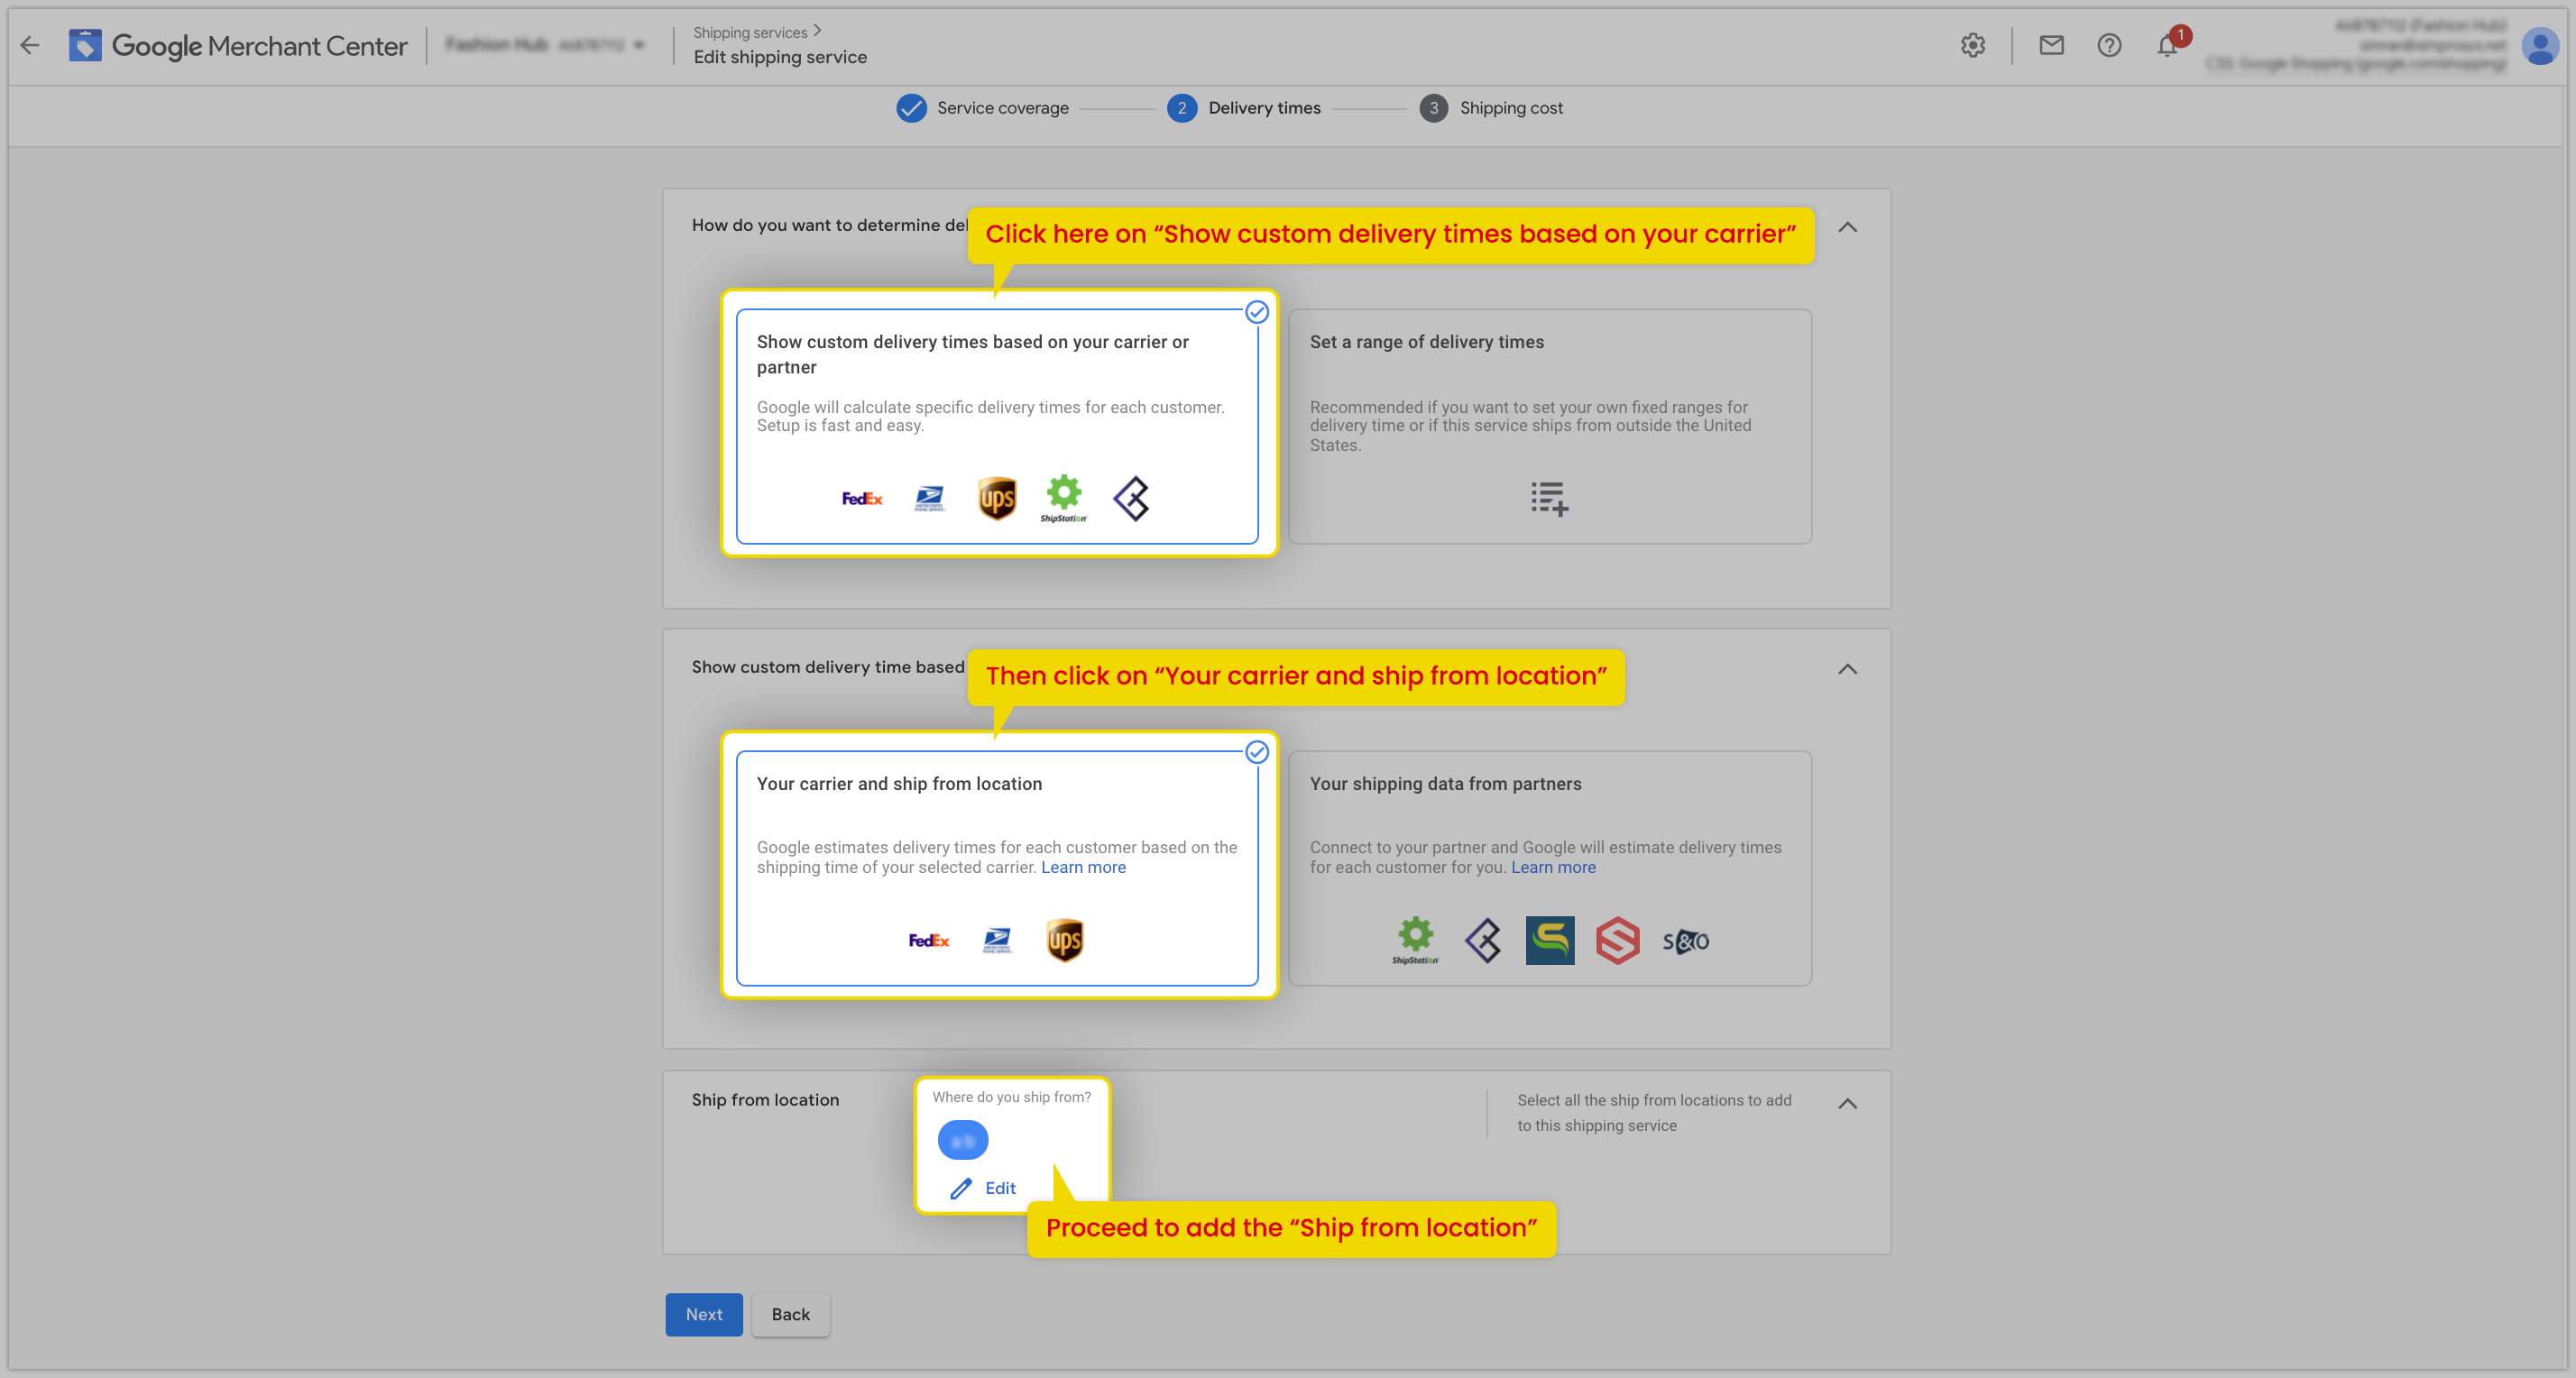Collapse the 'Show custom delivery time based' section
The width and height of the screenshot is (2576, 1378).
pos(1847,669)
